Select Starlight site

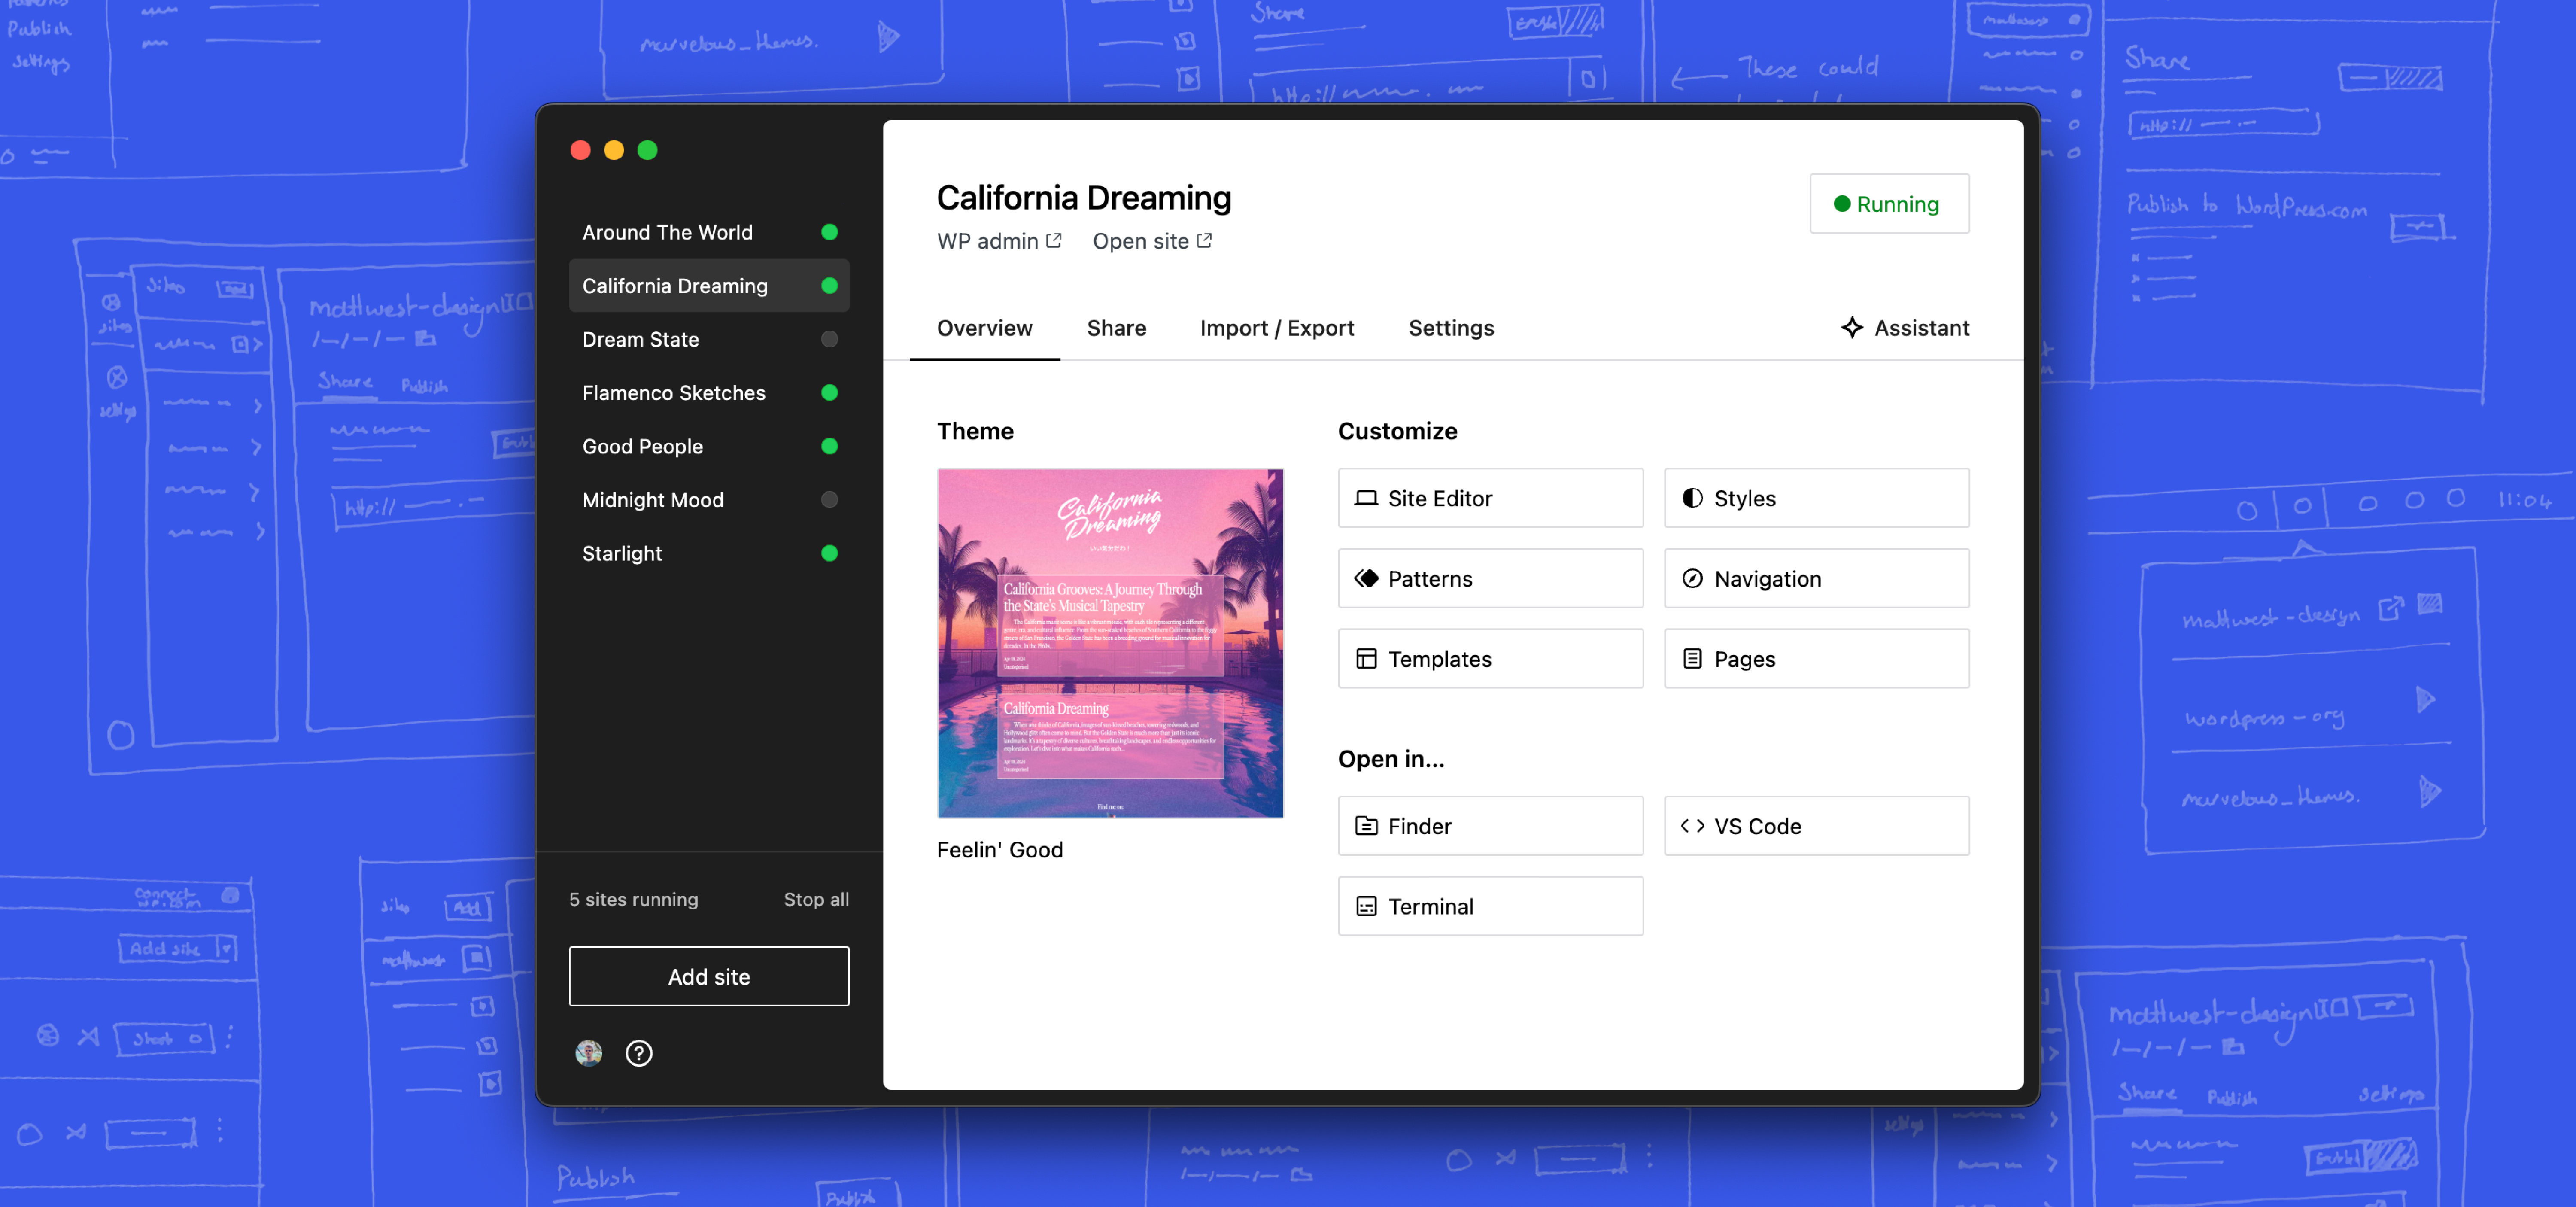coord(708,553)
